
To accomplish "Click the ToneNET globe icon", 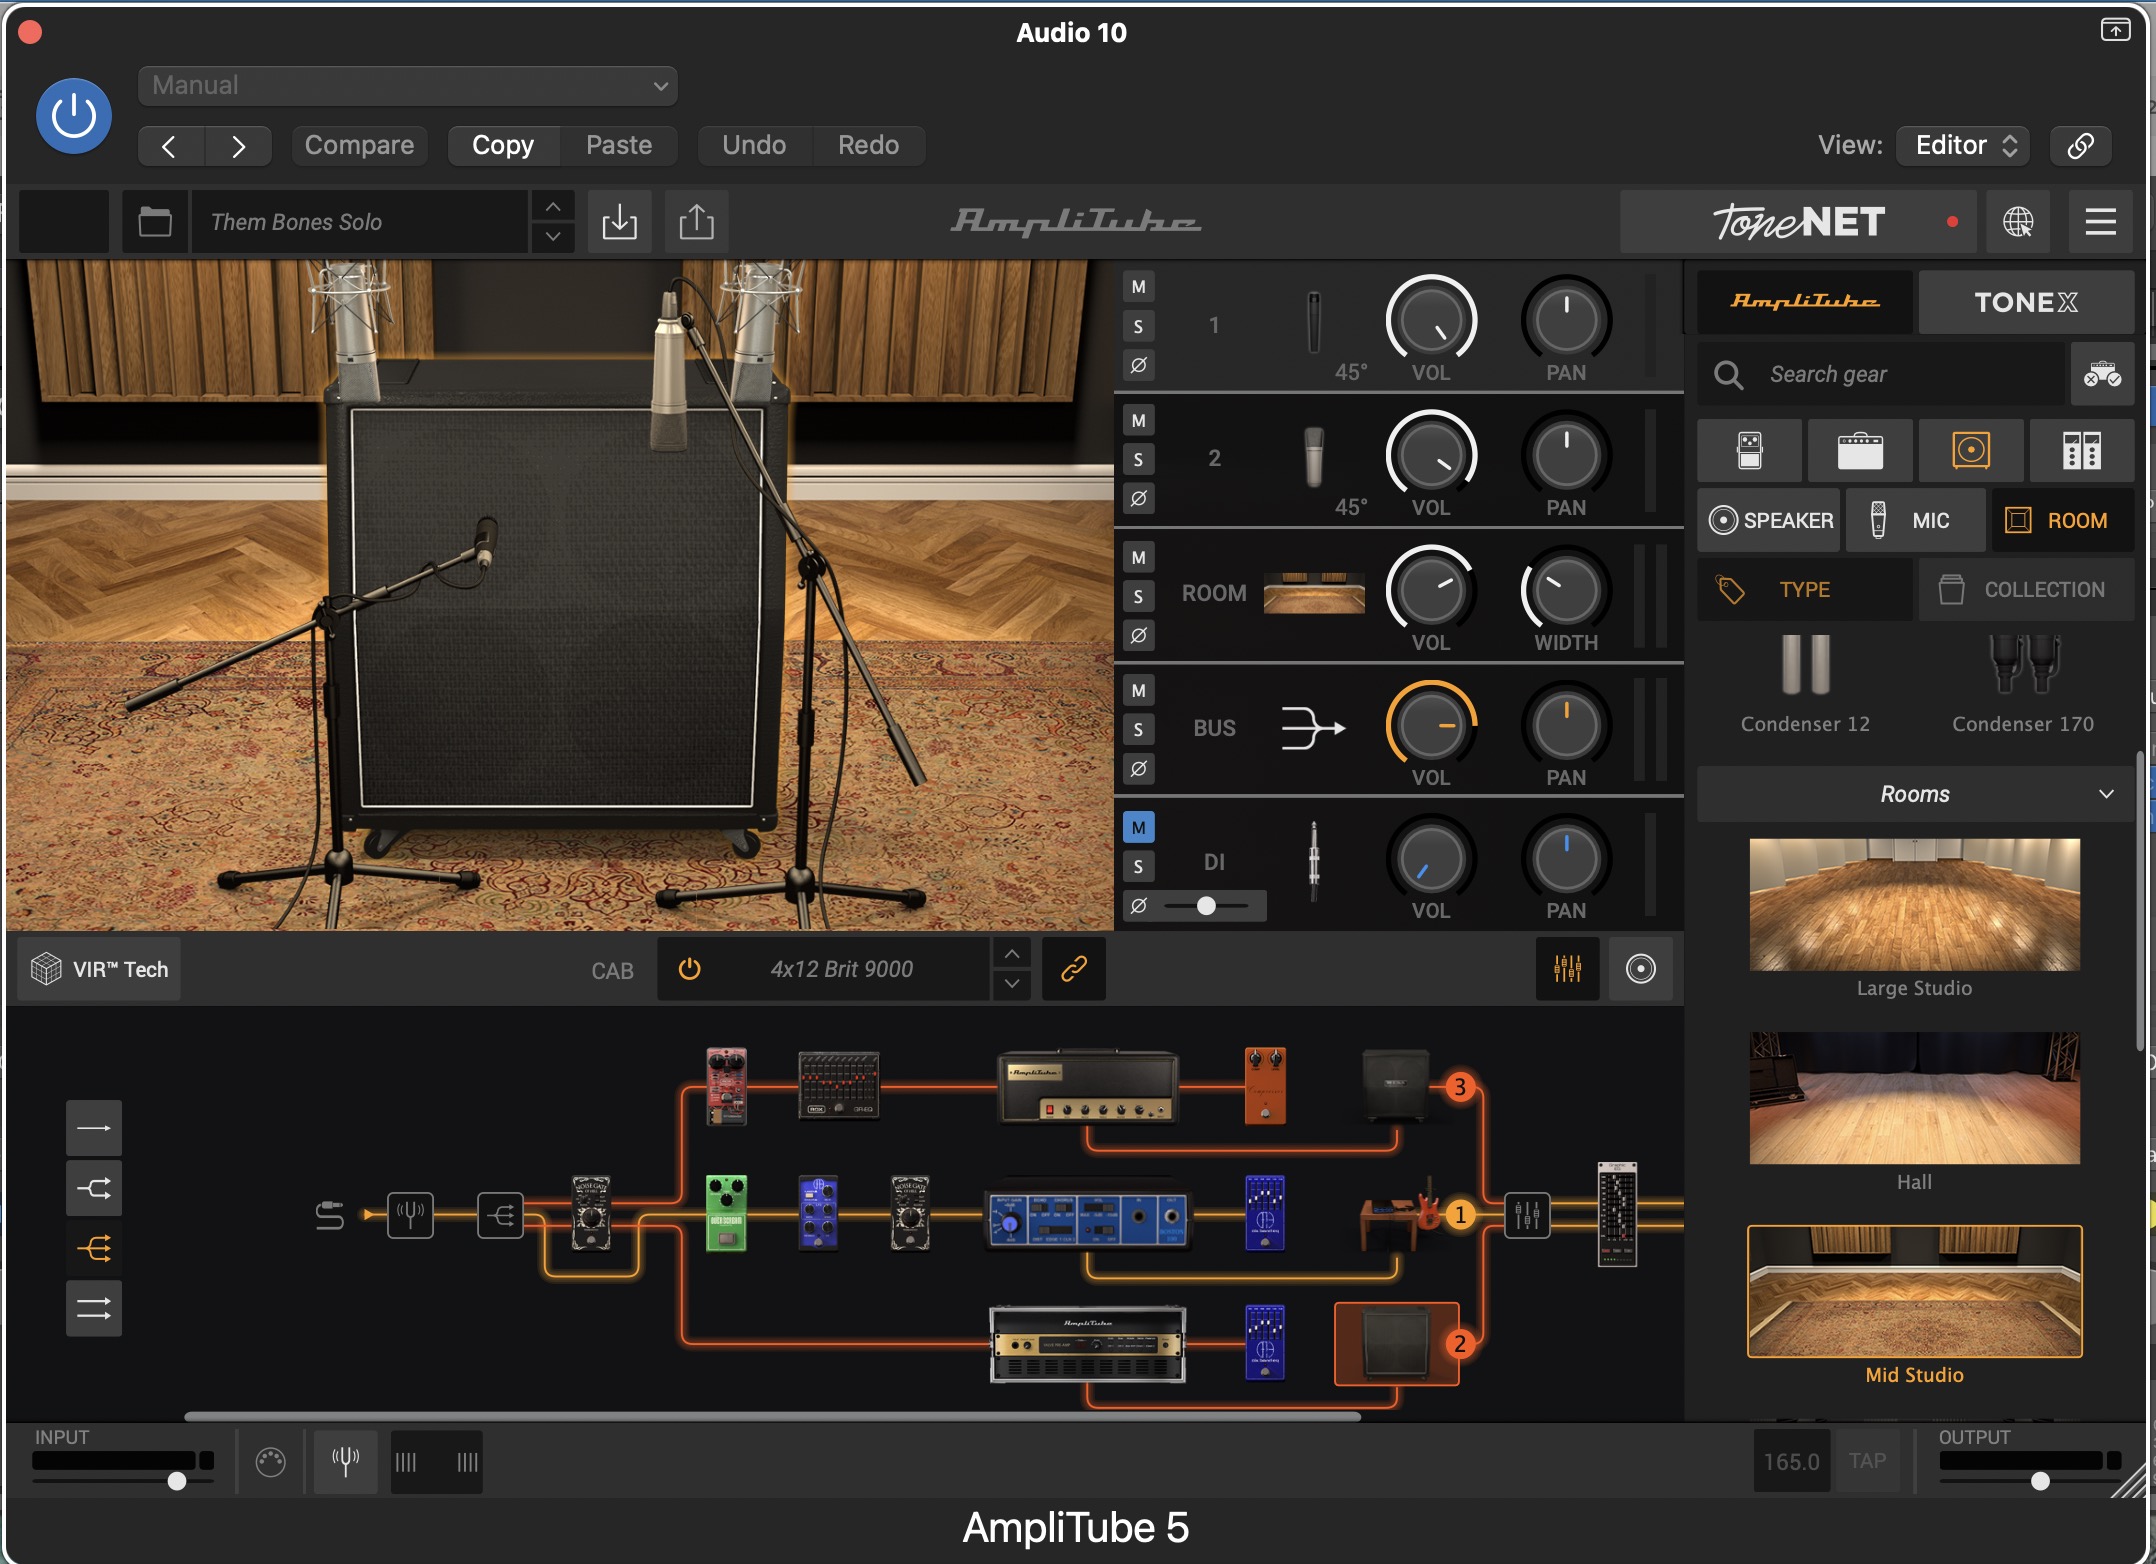I will [x=2018, y=222].
